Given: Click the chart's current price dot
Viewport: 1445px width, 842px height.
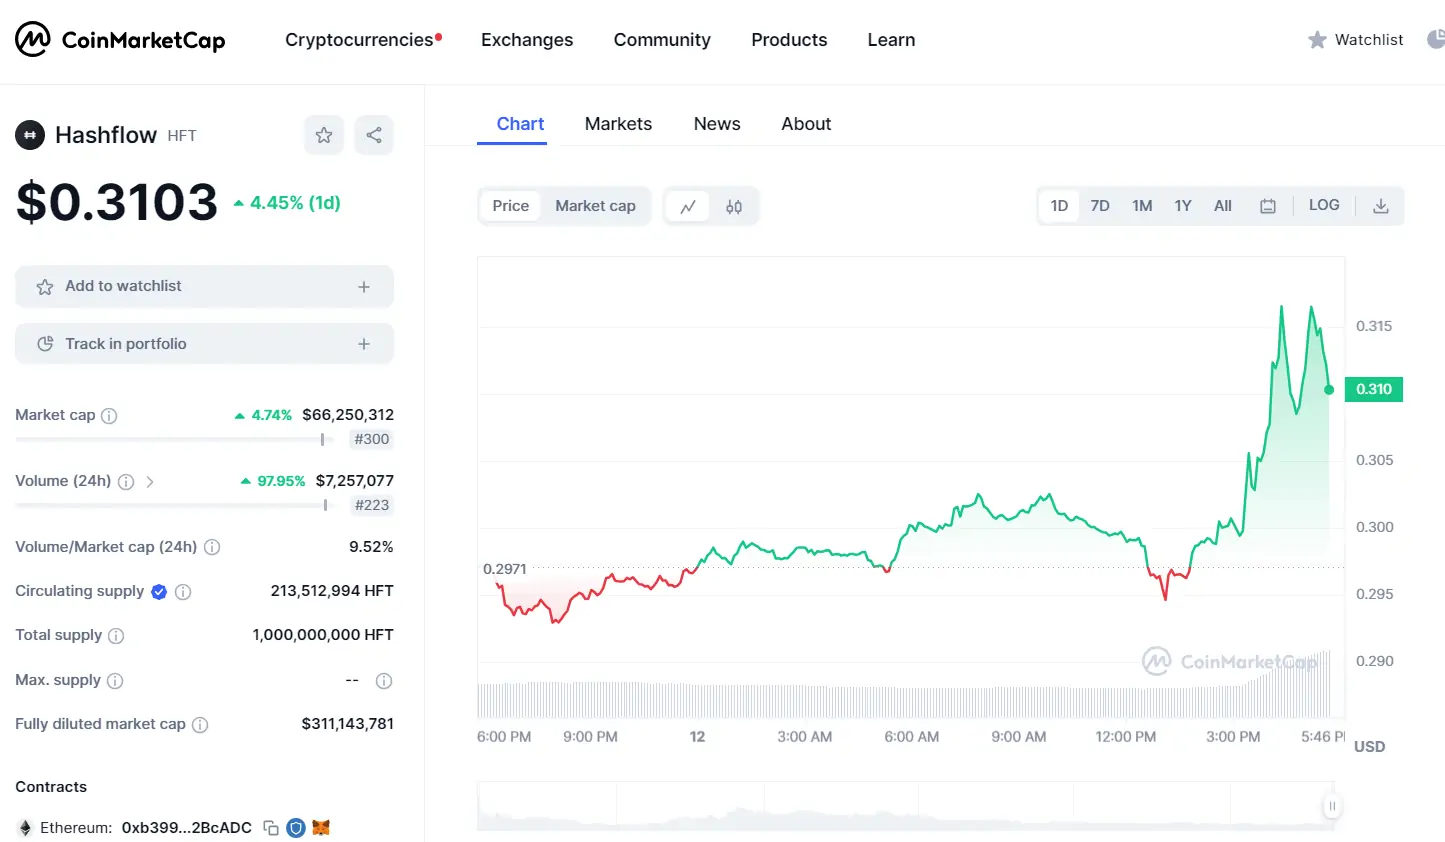Looking at the screenshot, I should [x=1329, y=390].
